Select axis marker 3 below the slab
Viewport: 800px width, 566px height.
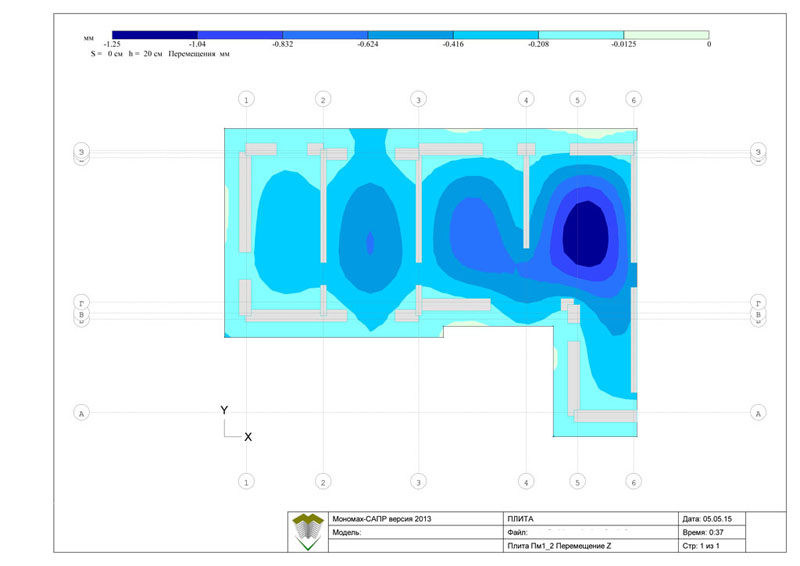tap(418, 482)
